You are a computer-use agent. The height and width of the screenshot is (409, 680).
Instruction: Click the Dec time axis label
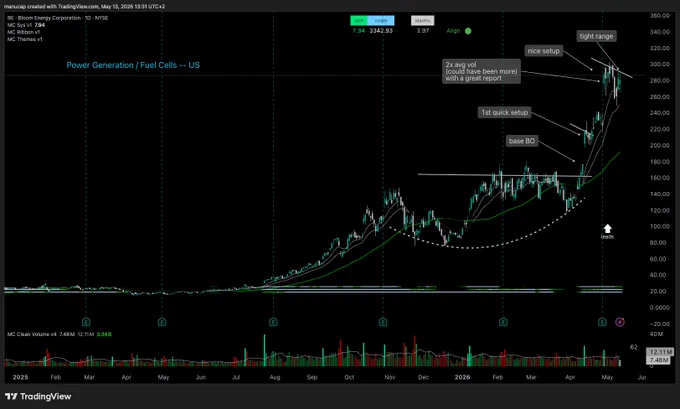423,377
